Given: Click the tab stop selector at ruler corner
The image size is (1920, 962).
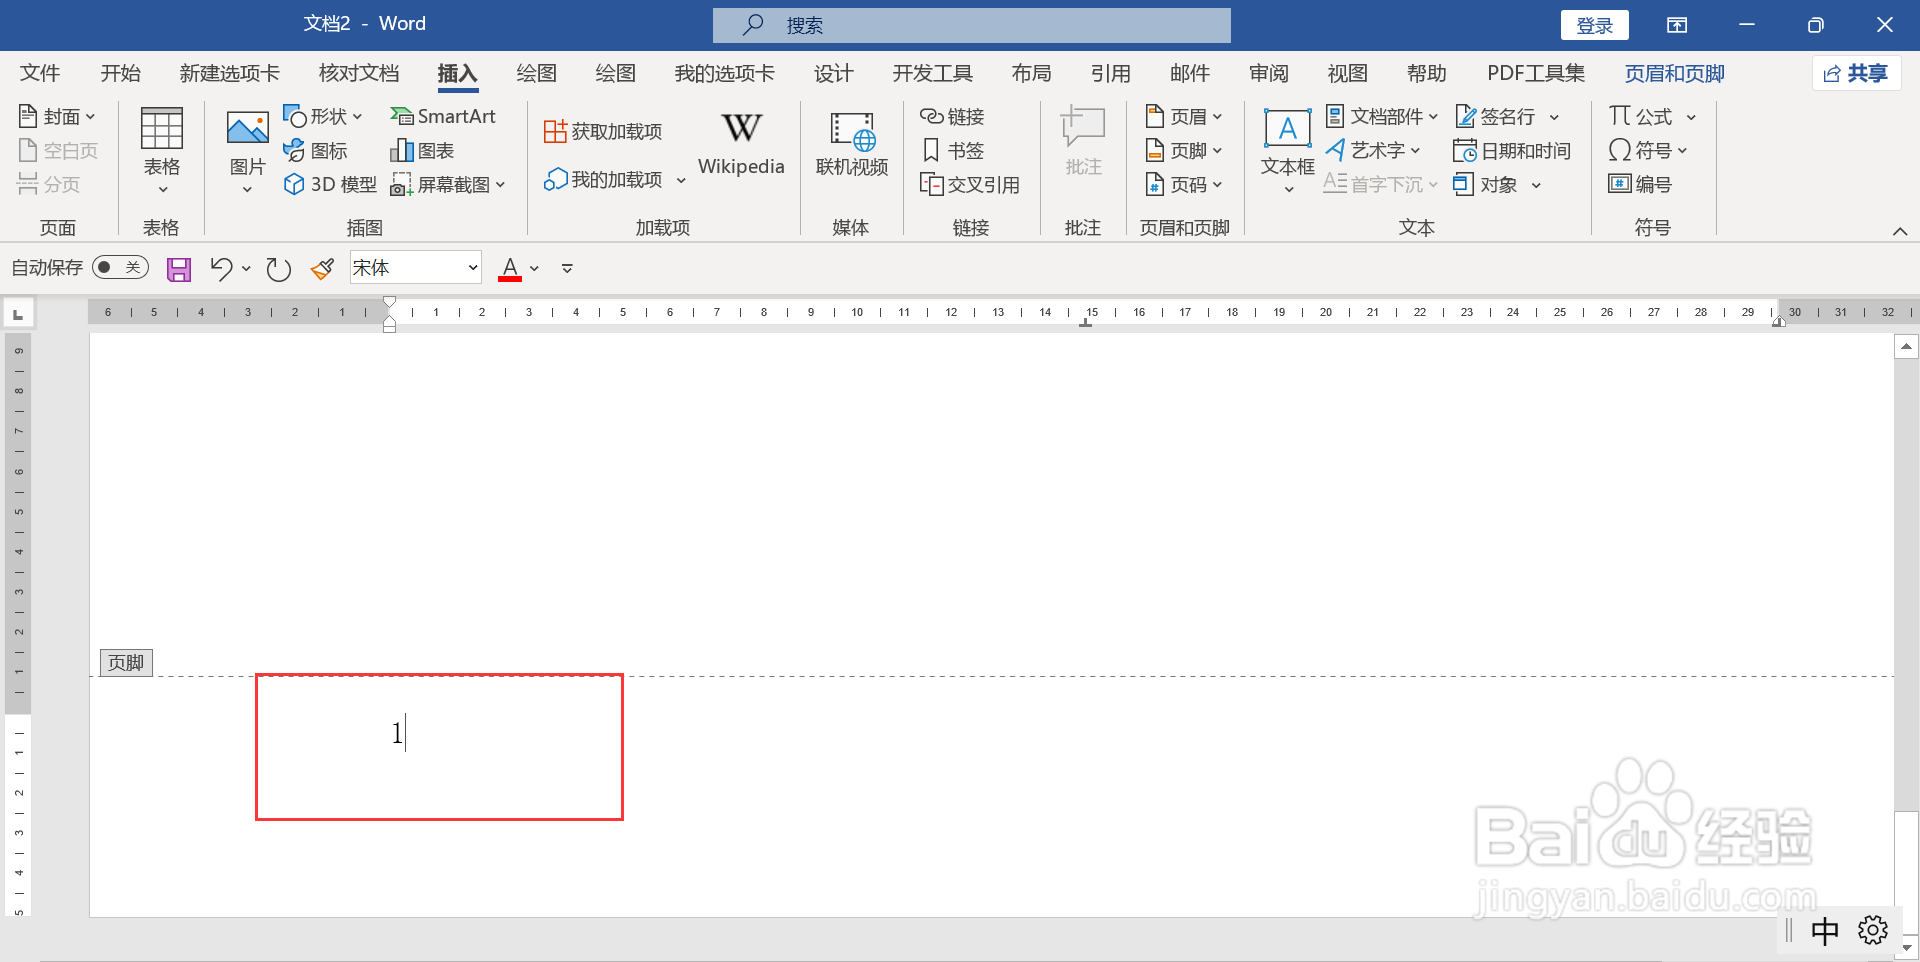Looking at the screenshot, I should [x=18, y=314].
